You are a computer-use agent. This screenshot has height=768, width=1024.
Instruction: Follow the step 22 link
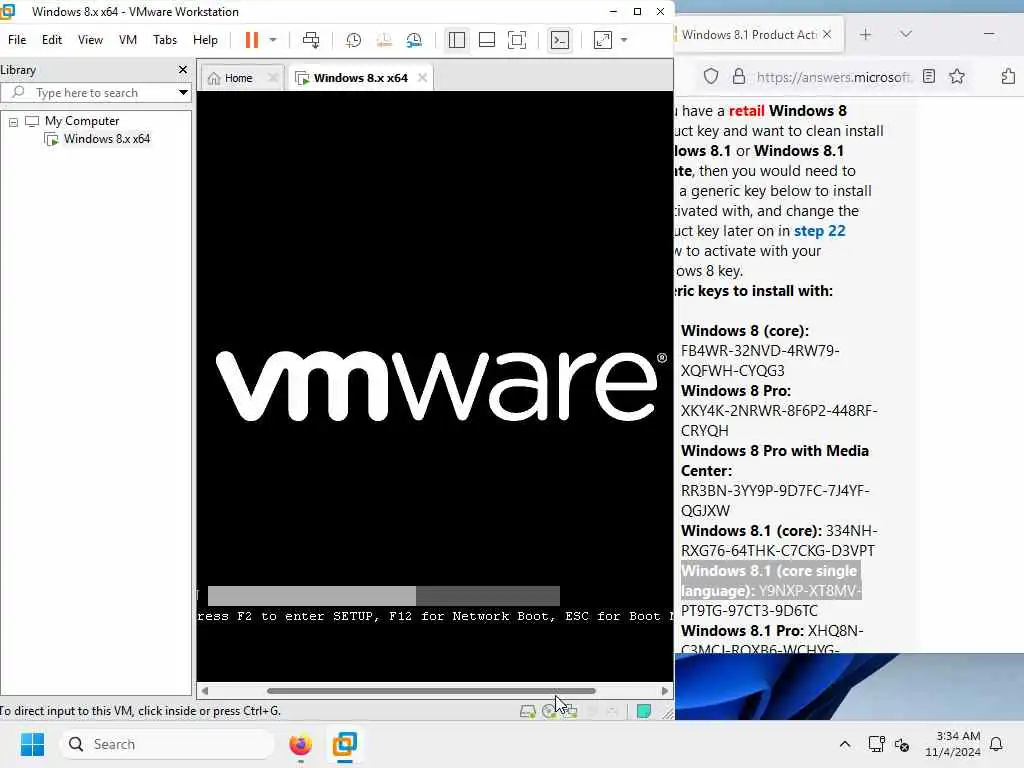coord(820,231)
